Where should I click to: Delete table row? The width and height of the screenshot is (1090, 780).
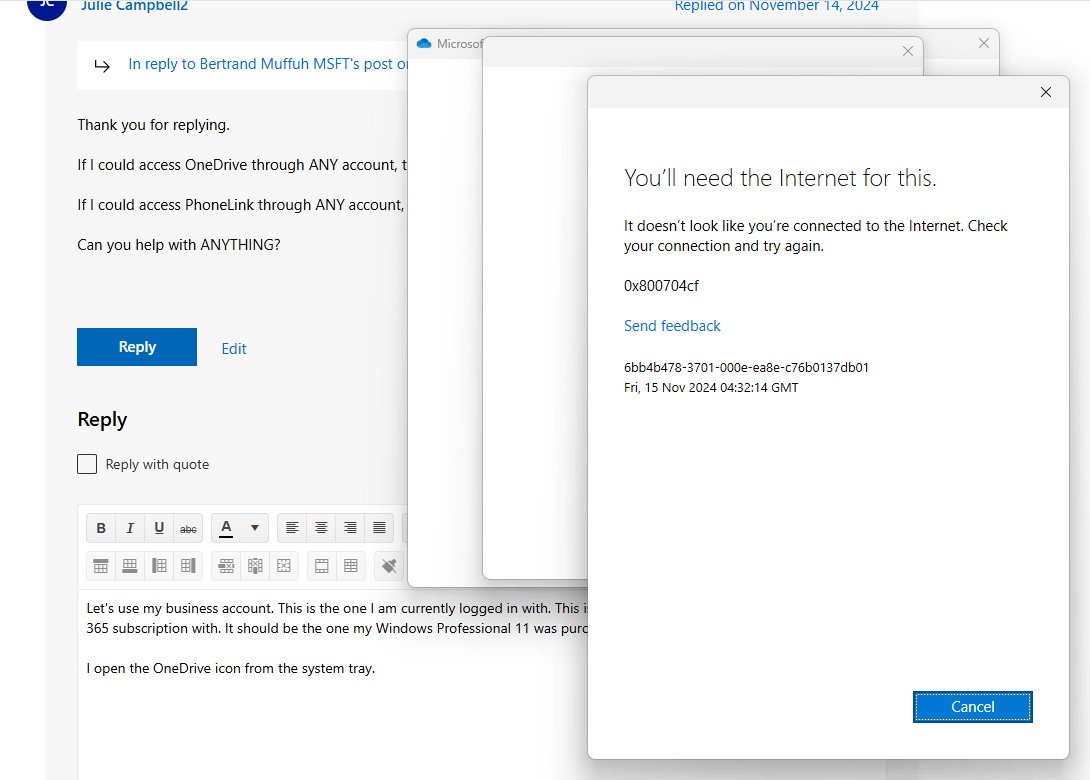(226, 566)
